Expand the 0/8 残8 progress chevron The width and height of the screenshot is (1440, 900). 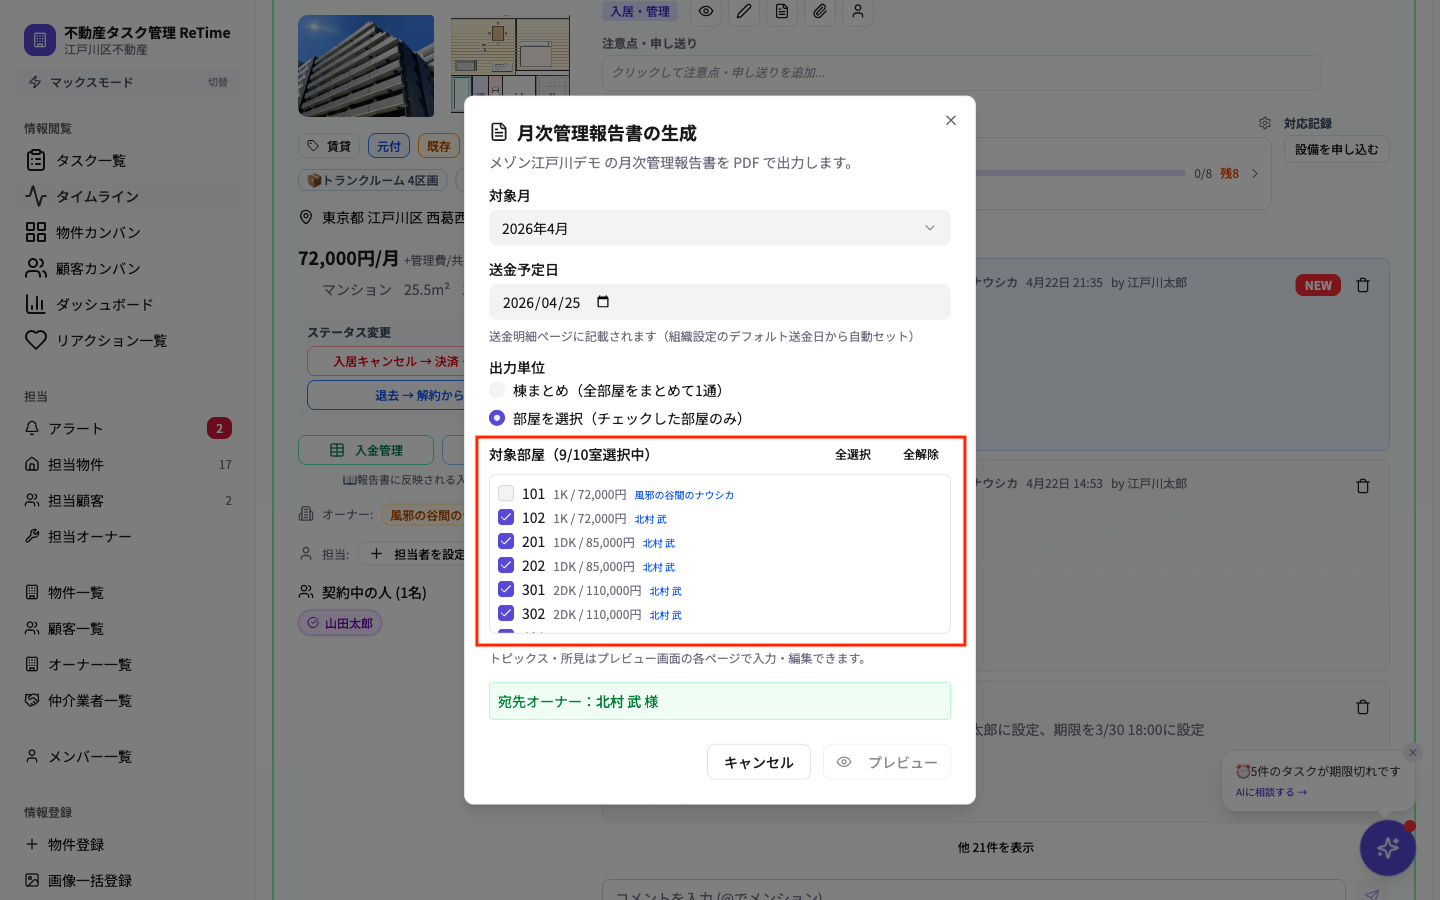pos(1255,173)
